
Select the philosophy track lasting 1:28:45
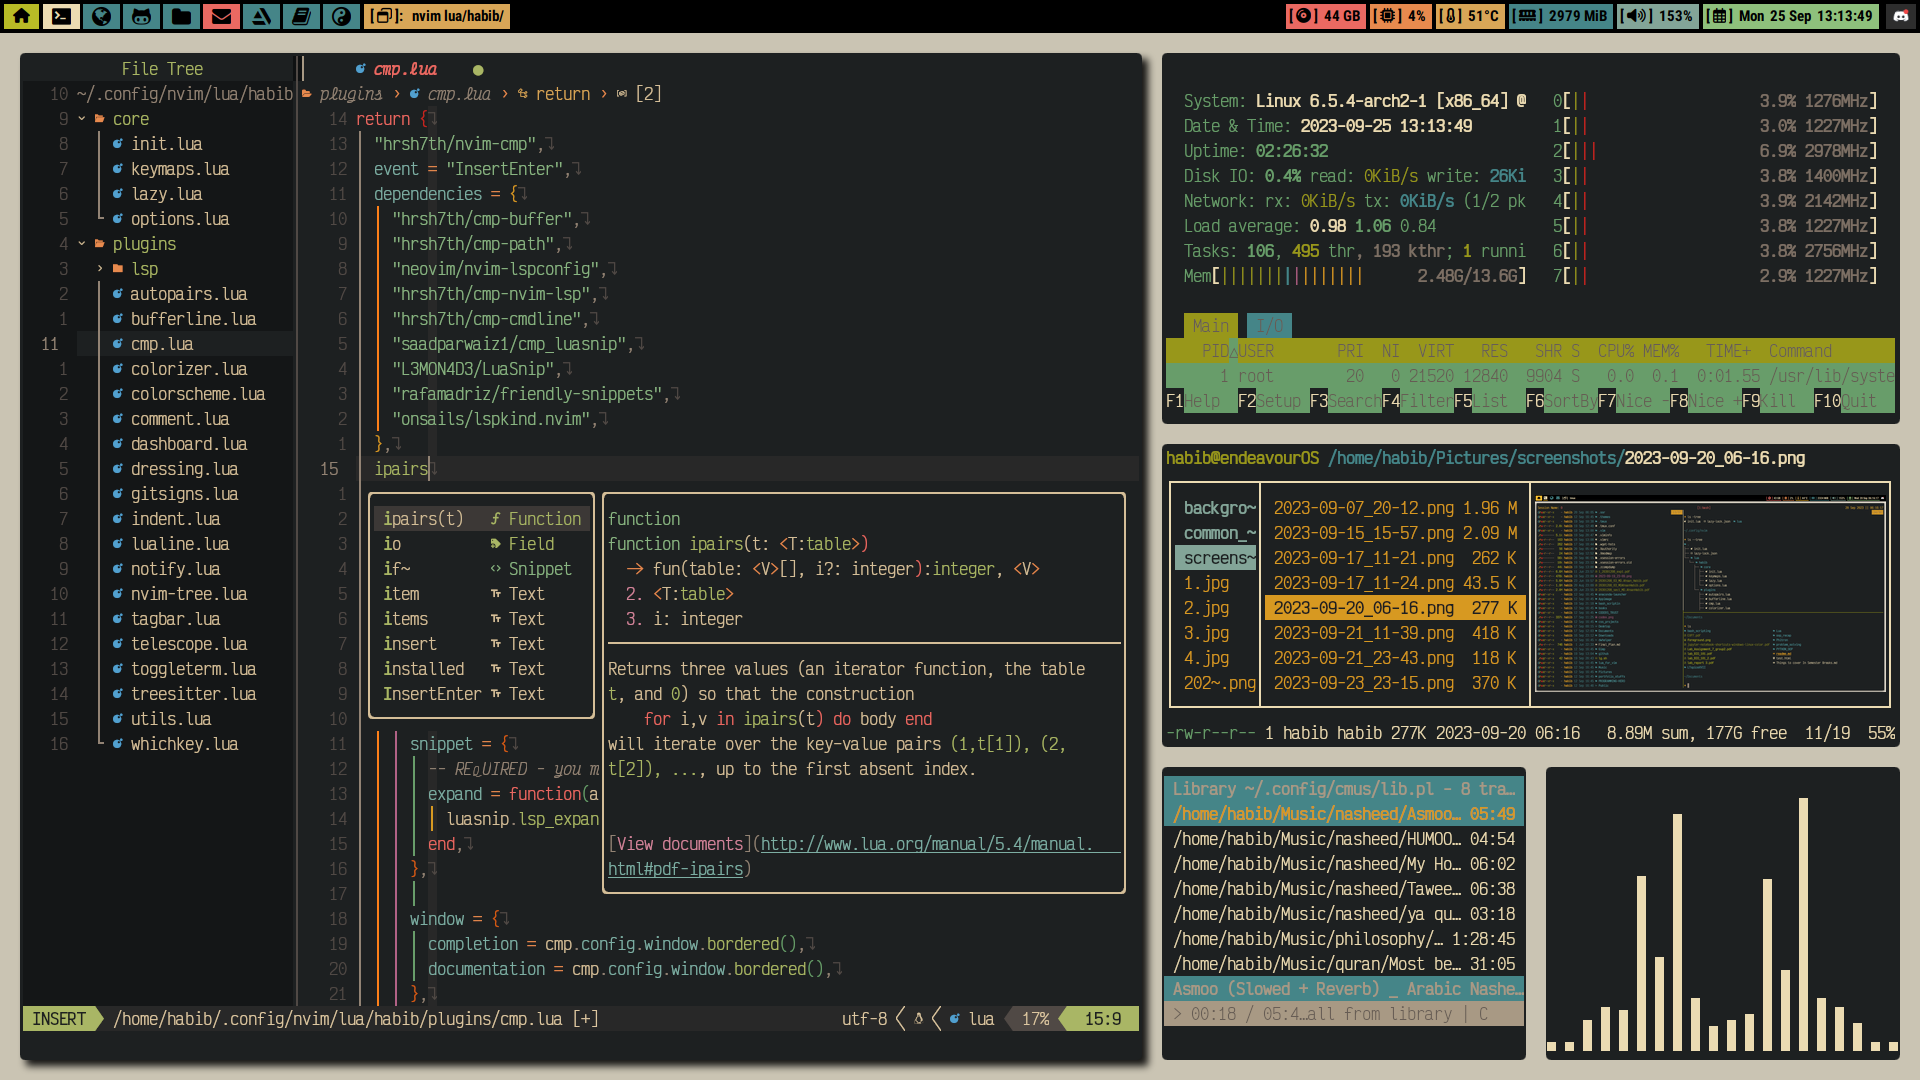point(1343,939)
